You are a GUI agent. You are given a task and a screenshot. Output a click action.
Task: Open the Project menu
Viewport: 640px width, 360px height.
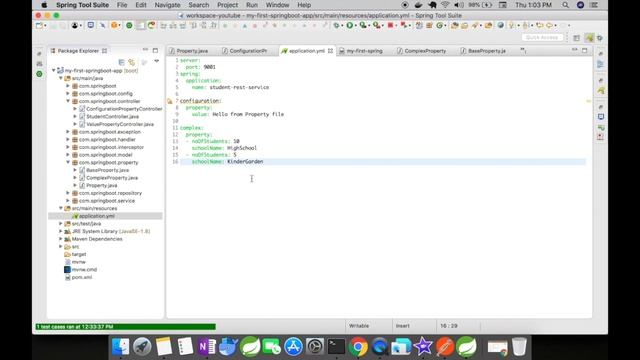pyautogui.click(x=227, y=5)
